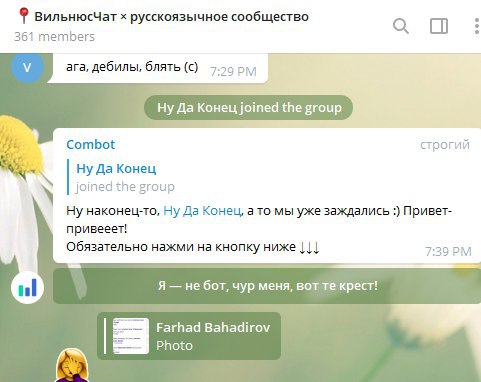Open the Ну Да Конец mention in message

coord(202,211)
